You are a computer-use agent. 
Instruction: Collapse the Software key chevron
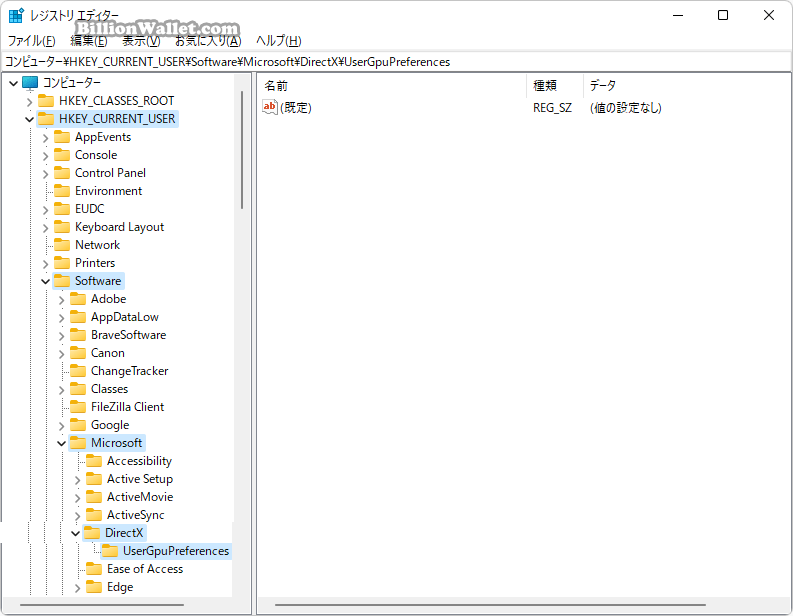(x=46, y=281)
